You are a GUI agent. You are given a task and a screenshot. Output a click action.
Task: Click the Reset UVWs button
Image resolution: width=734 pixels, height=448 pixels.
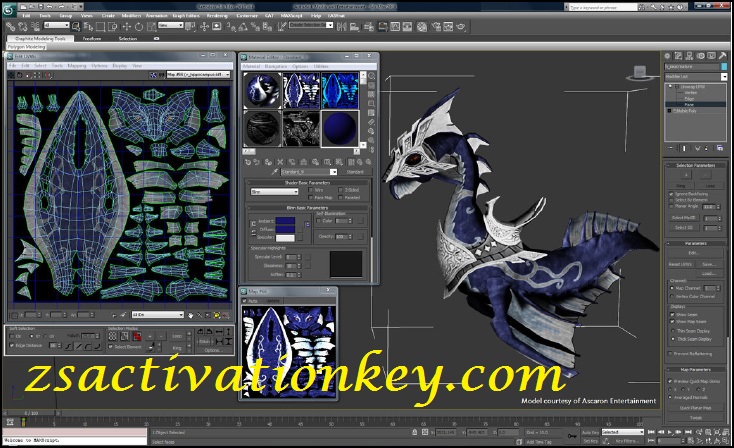(x=680, y=264)
